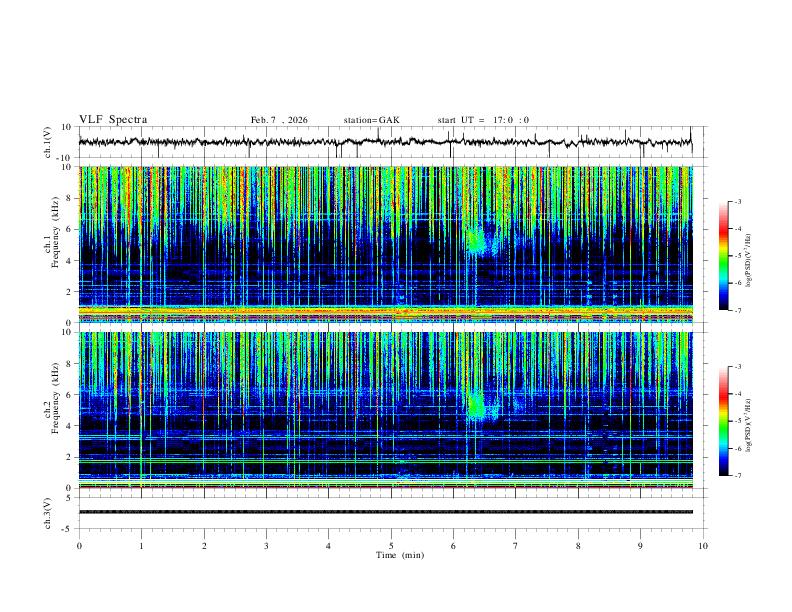792x612 pixels.
Task: Click the time axis tick label "2"
Action: (x=204, y=546)
